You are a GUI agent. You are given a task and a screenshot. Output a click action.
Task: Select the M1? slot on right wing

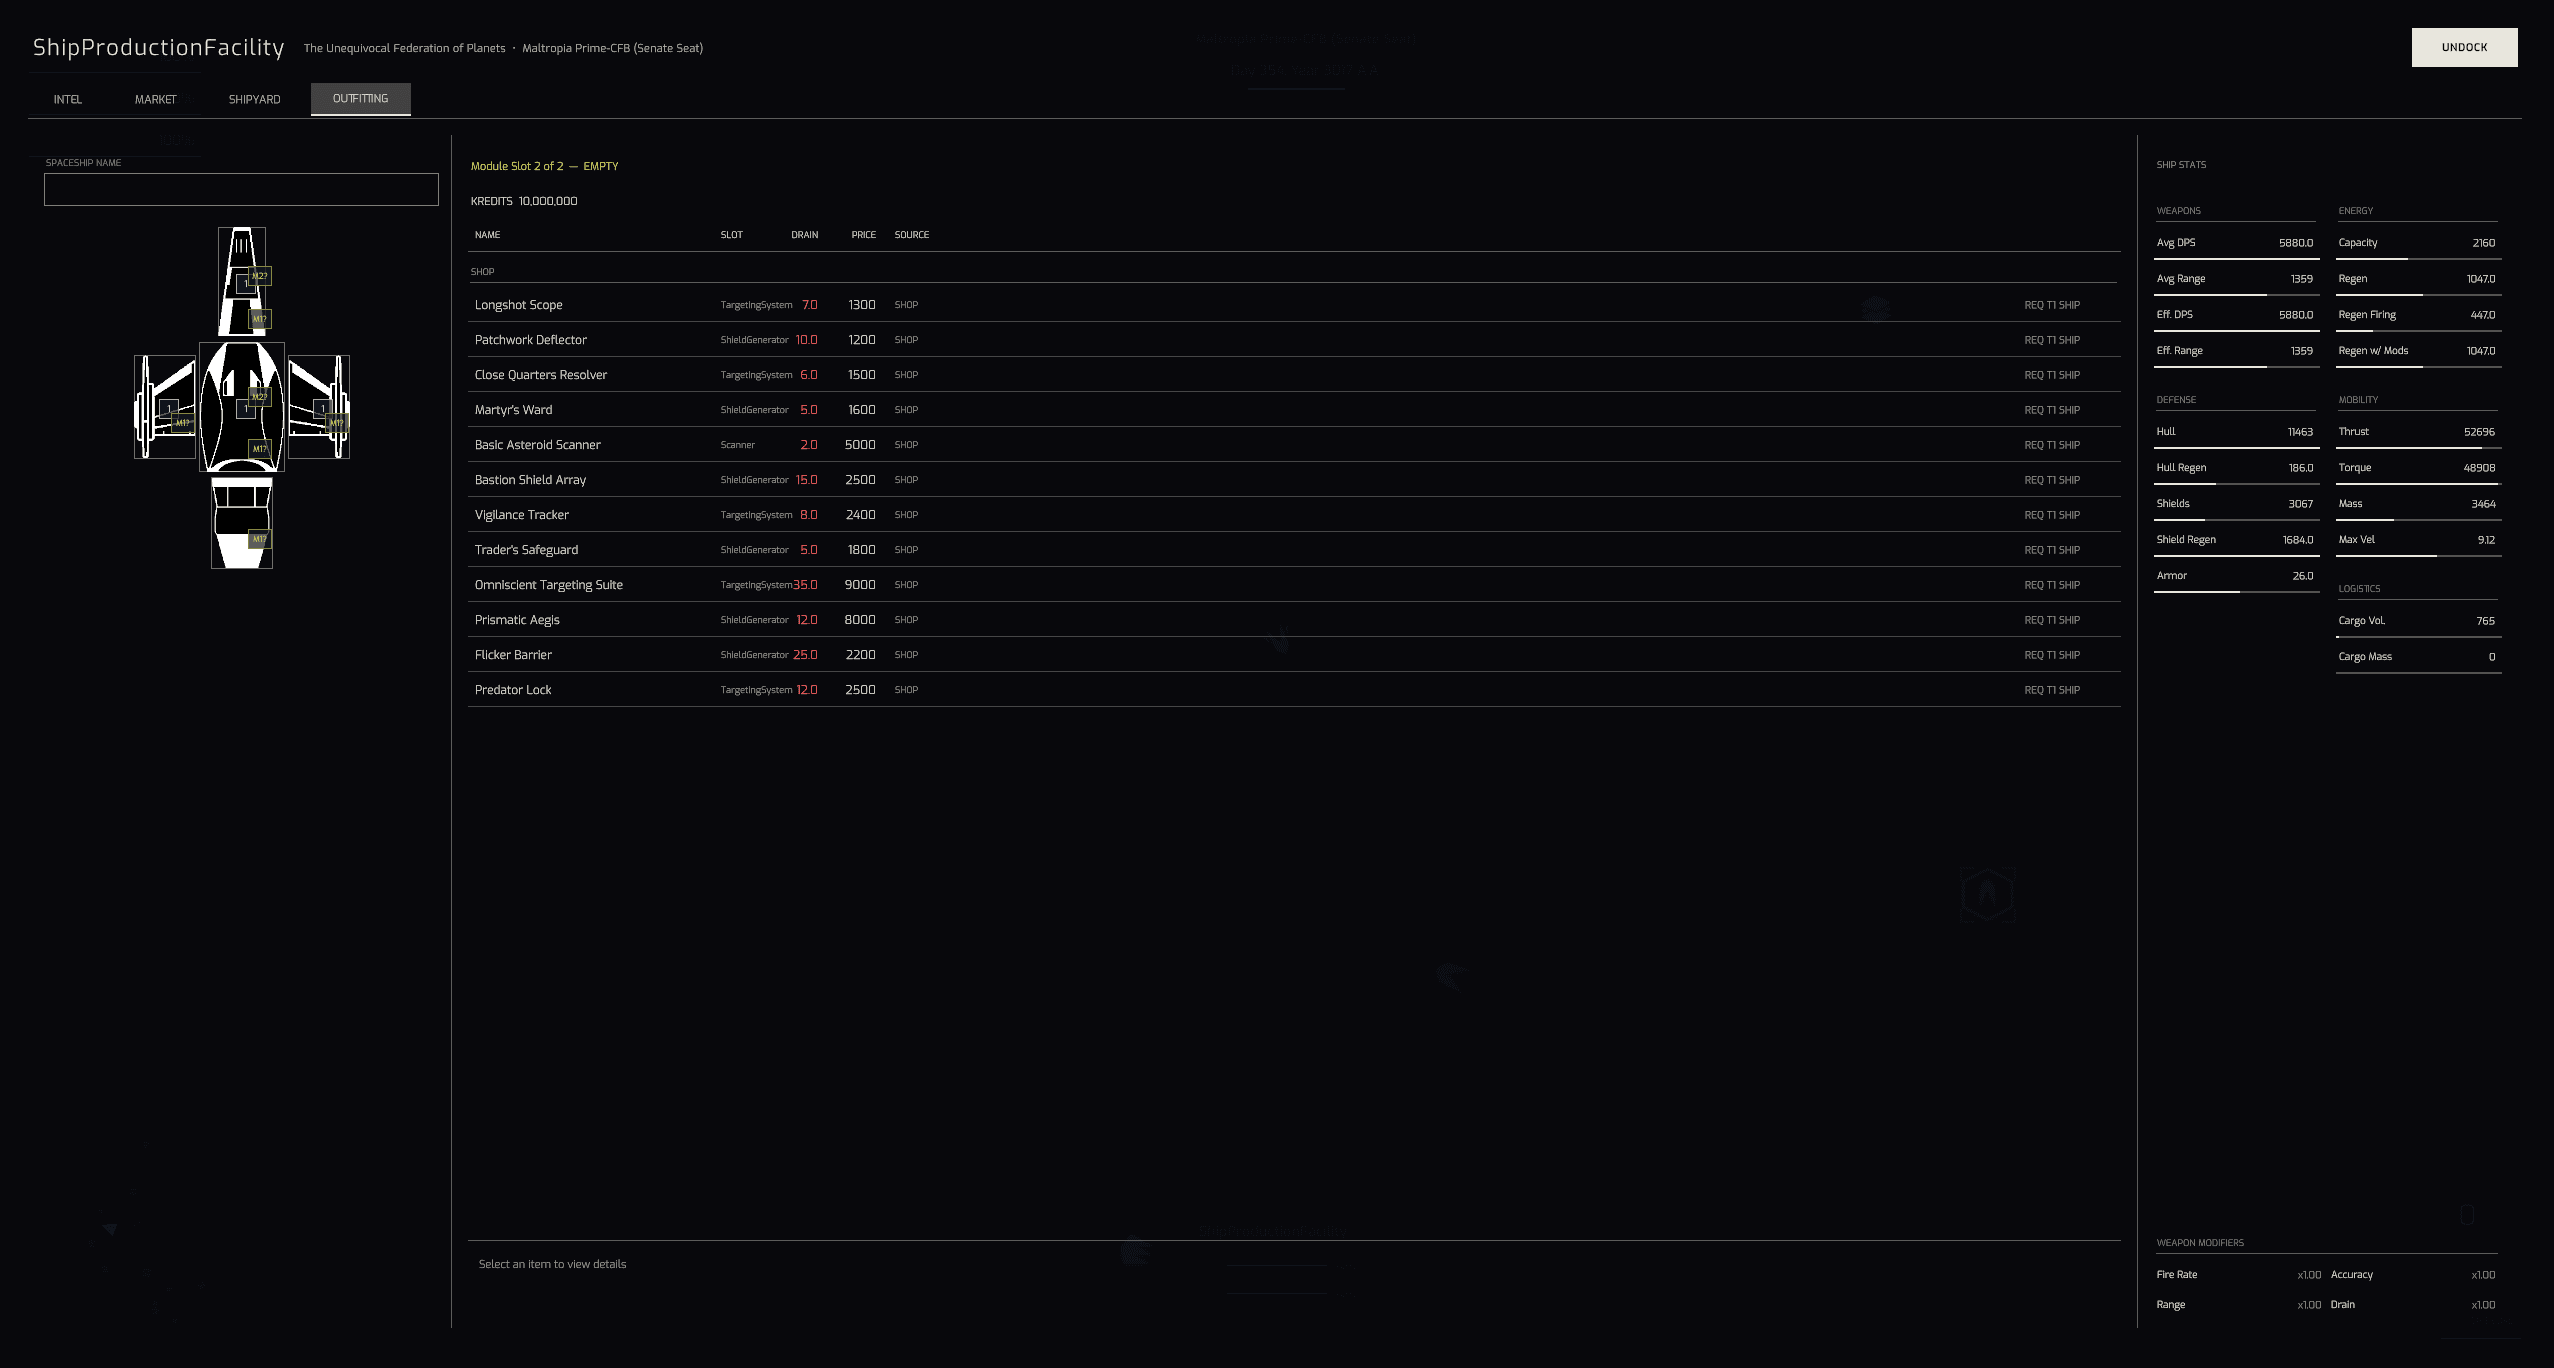337,423
